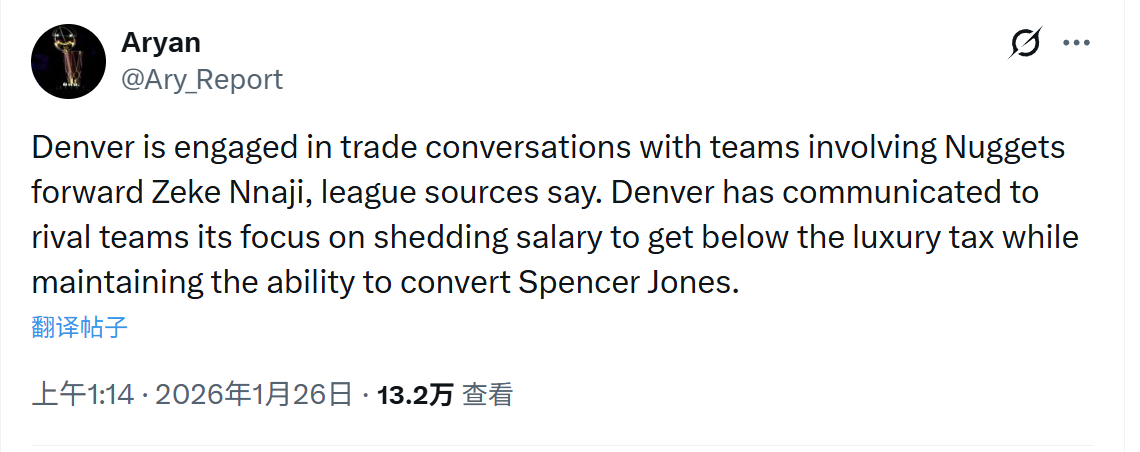The image size is (1140, 452).
Task: Click the name Spencer Jones in post
Action: 627,282
